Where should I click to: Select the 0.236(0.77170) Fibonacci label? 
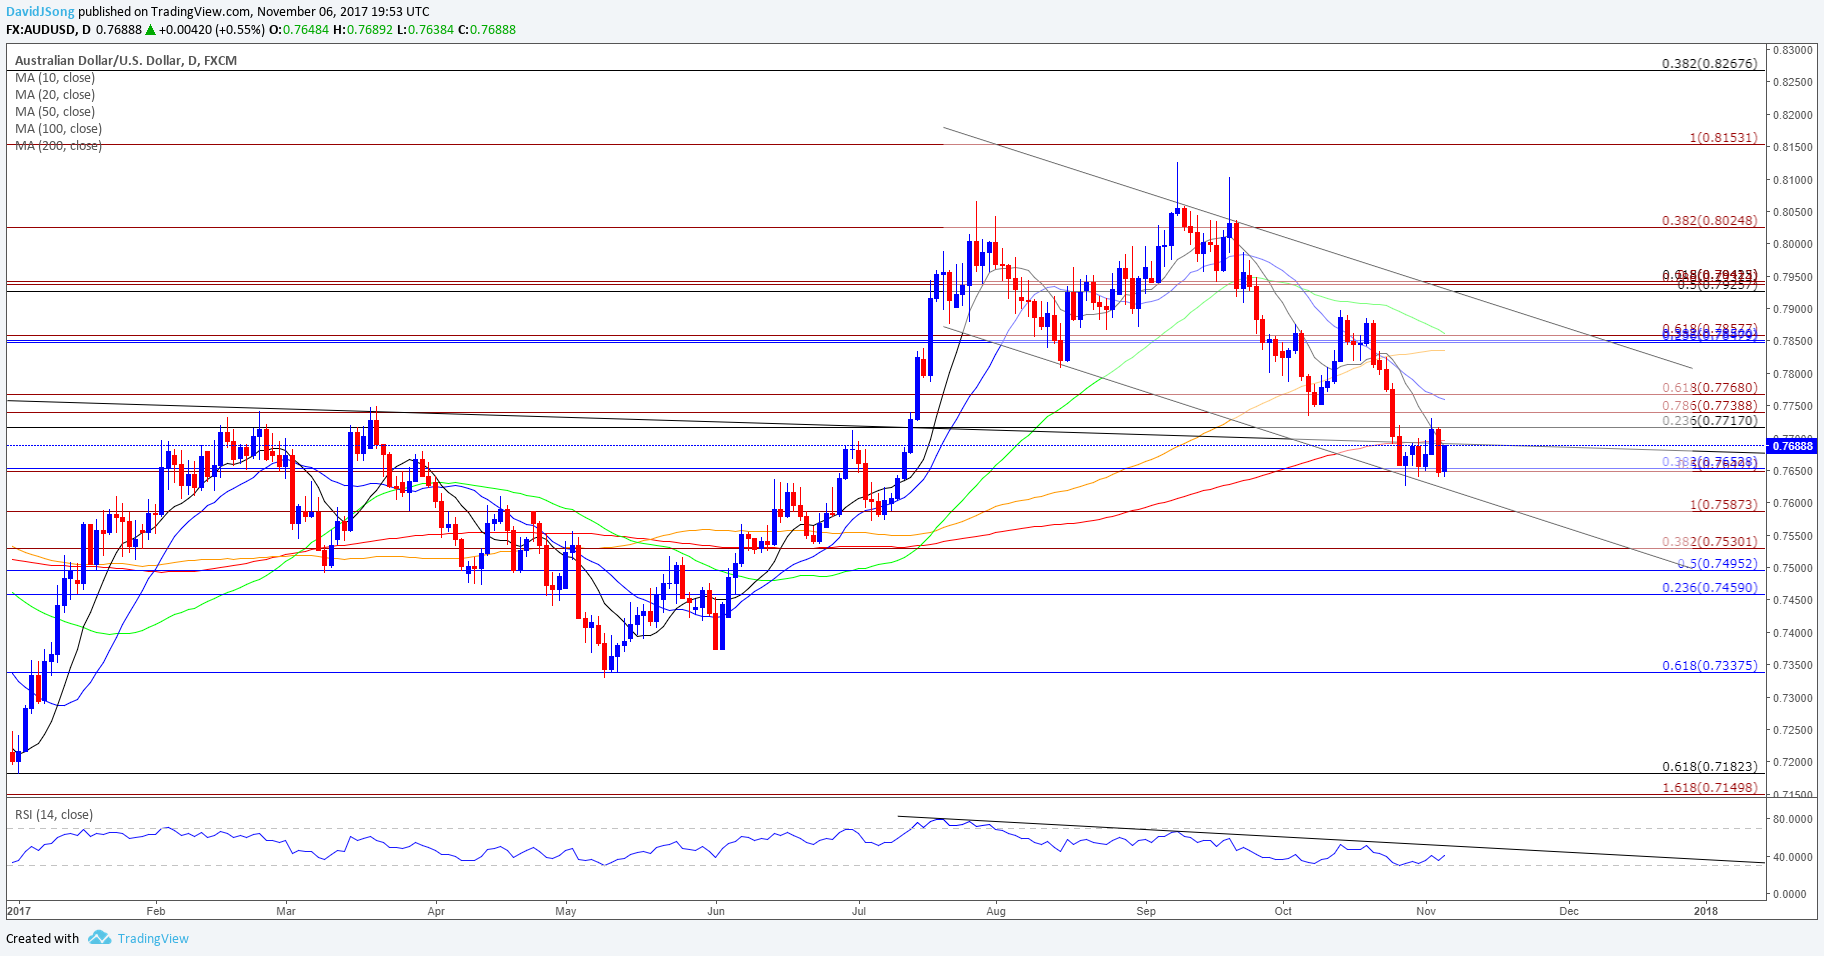click(1709, 421)
